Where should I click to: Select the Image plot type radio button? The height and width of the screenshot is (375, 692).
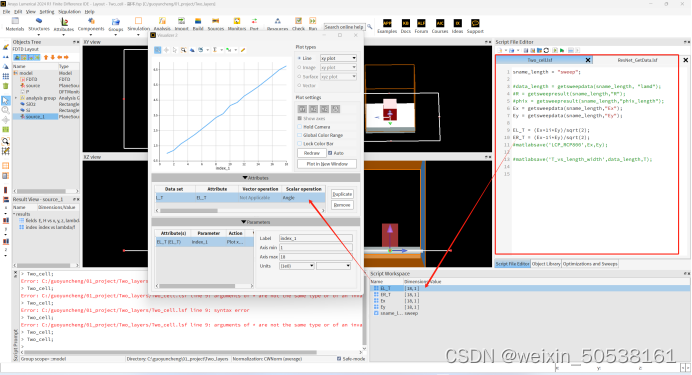pyautogui.click(x=300, y=68)
